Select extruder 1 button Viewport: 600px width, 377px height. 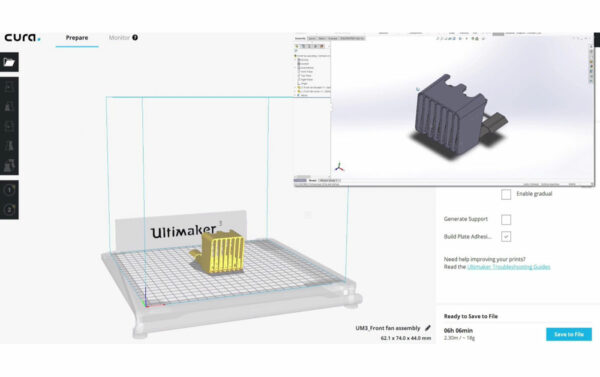pos(9,190)
